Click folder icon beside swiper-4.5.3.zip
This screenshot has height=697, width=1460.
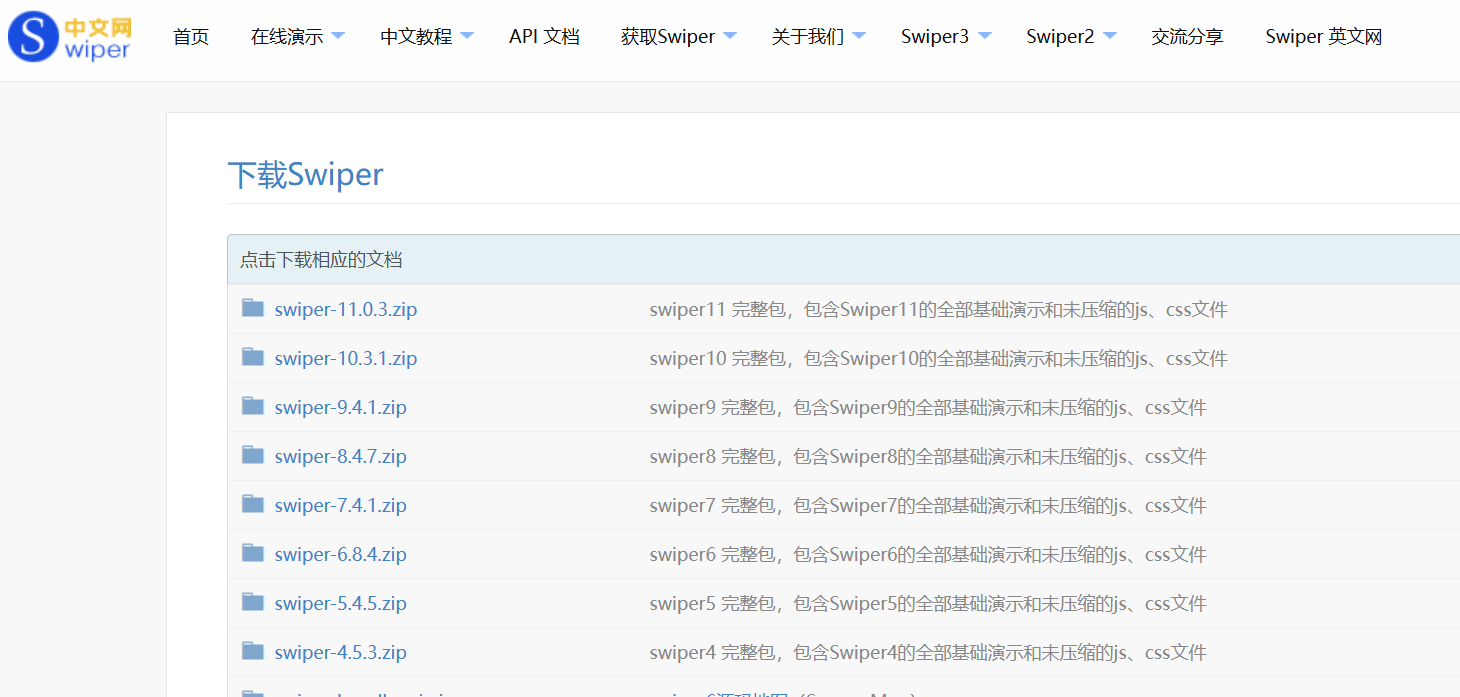coord(253,651)
